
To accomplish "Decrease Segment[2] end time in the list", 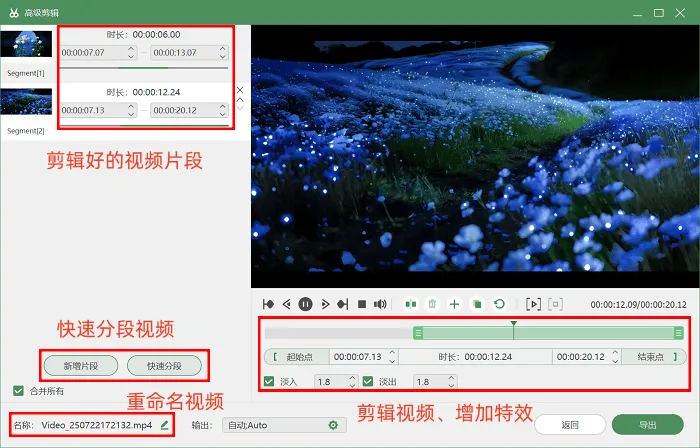I will (x=222, y=114).
